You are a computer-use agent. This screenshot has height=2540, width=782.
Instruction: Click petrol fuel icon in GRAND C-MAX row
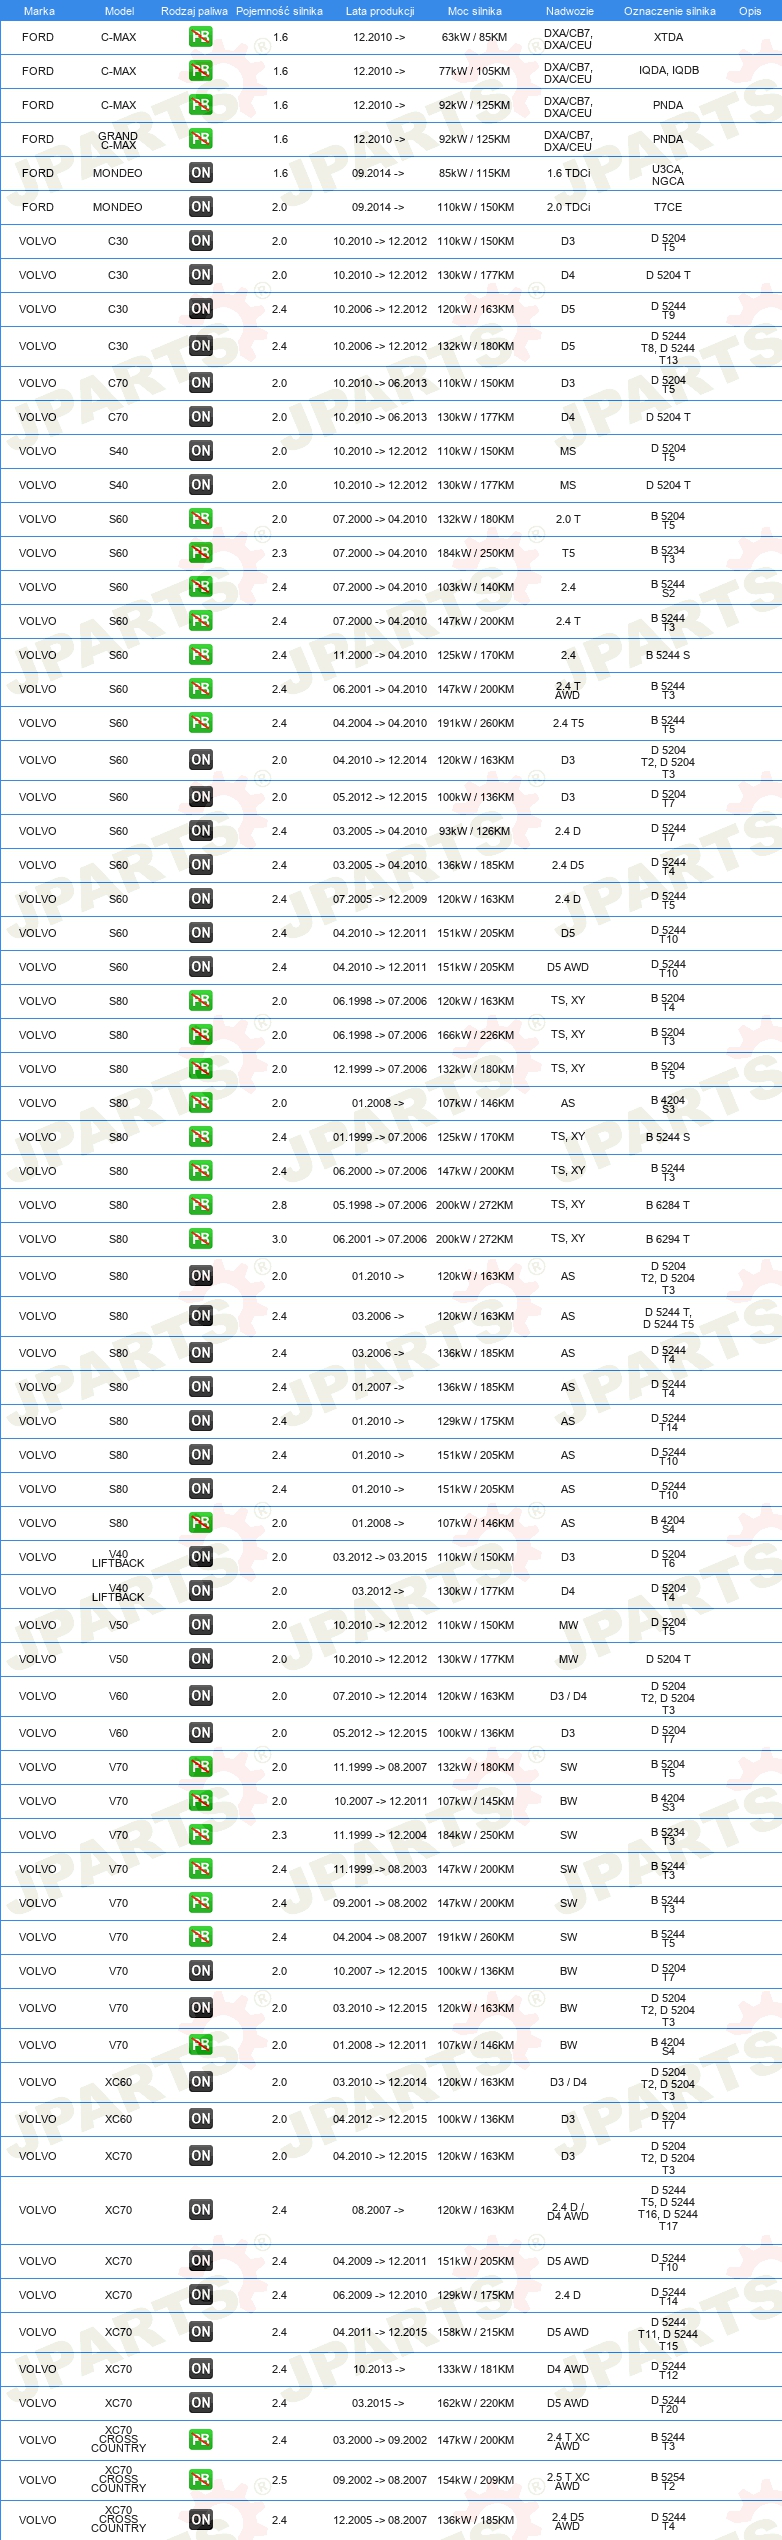(201, 139)
